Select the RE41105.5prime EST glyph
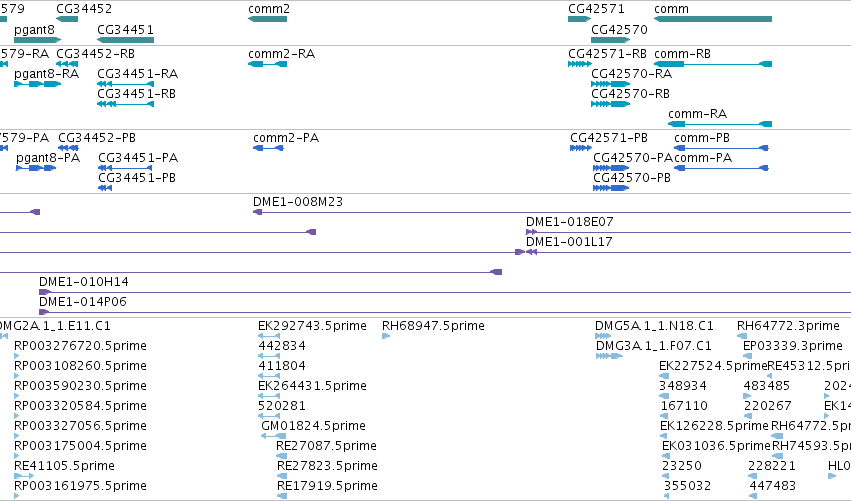This screenshot has height=501, width=851. 24,477
